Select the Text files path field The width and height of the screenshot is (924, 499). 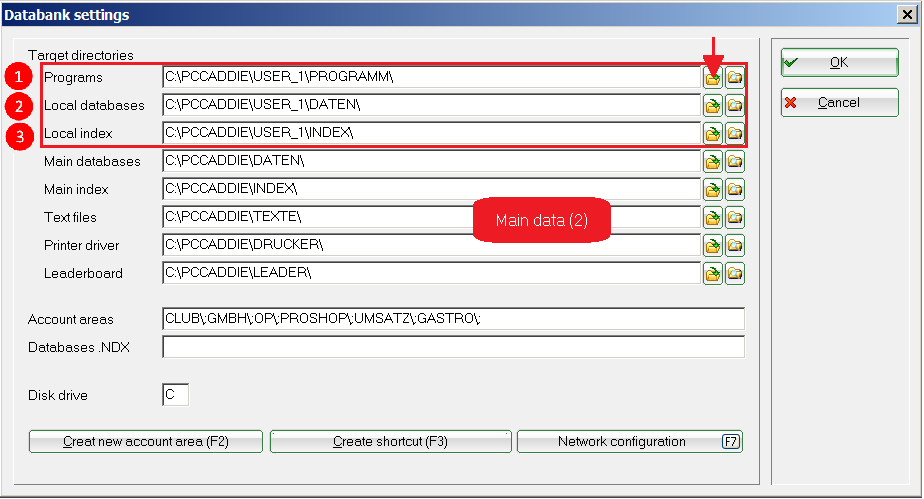(x=431, y=217)
